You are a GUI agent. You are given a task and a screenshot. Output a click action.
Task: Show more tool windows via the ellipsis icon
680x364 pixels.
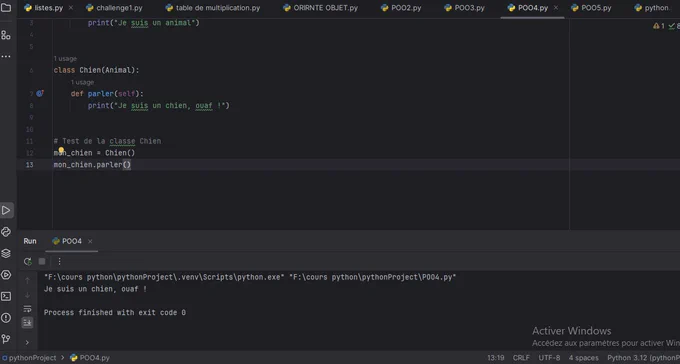[6, 56]
